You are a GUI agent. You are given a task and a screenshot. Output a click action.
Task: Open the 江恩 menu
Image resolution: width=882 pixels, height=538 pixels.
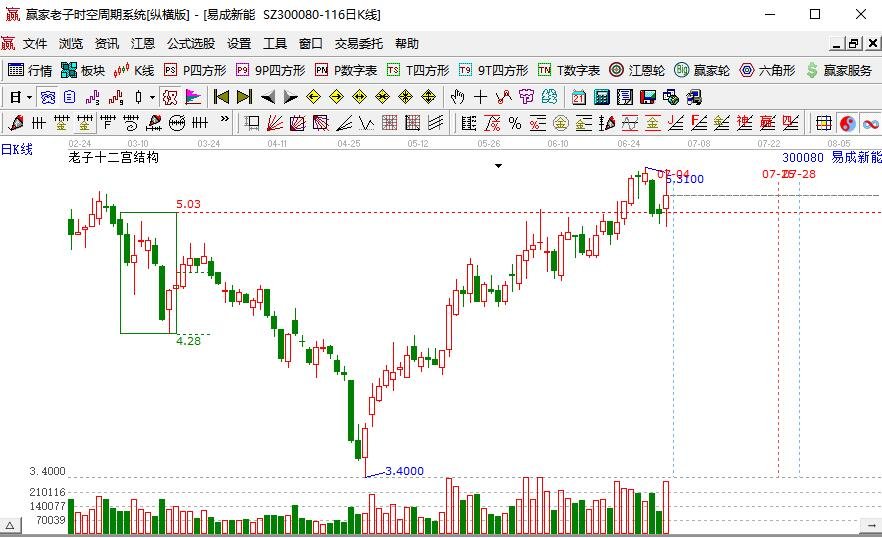click(x=143, y=43)
